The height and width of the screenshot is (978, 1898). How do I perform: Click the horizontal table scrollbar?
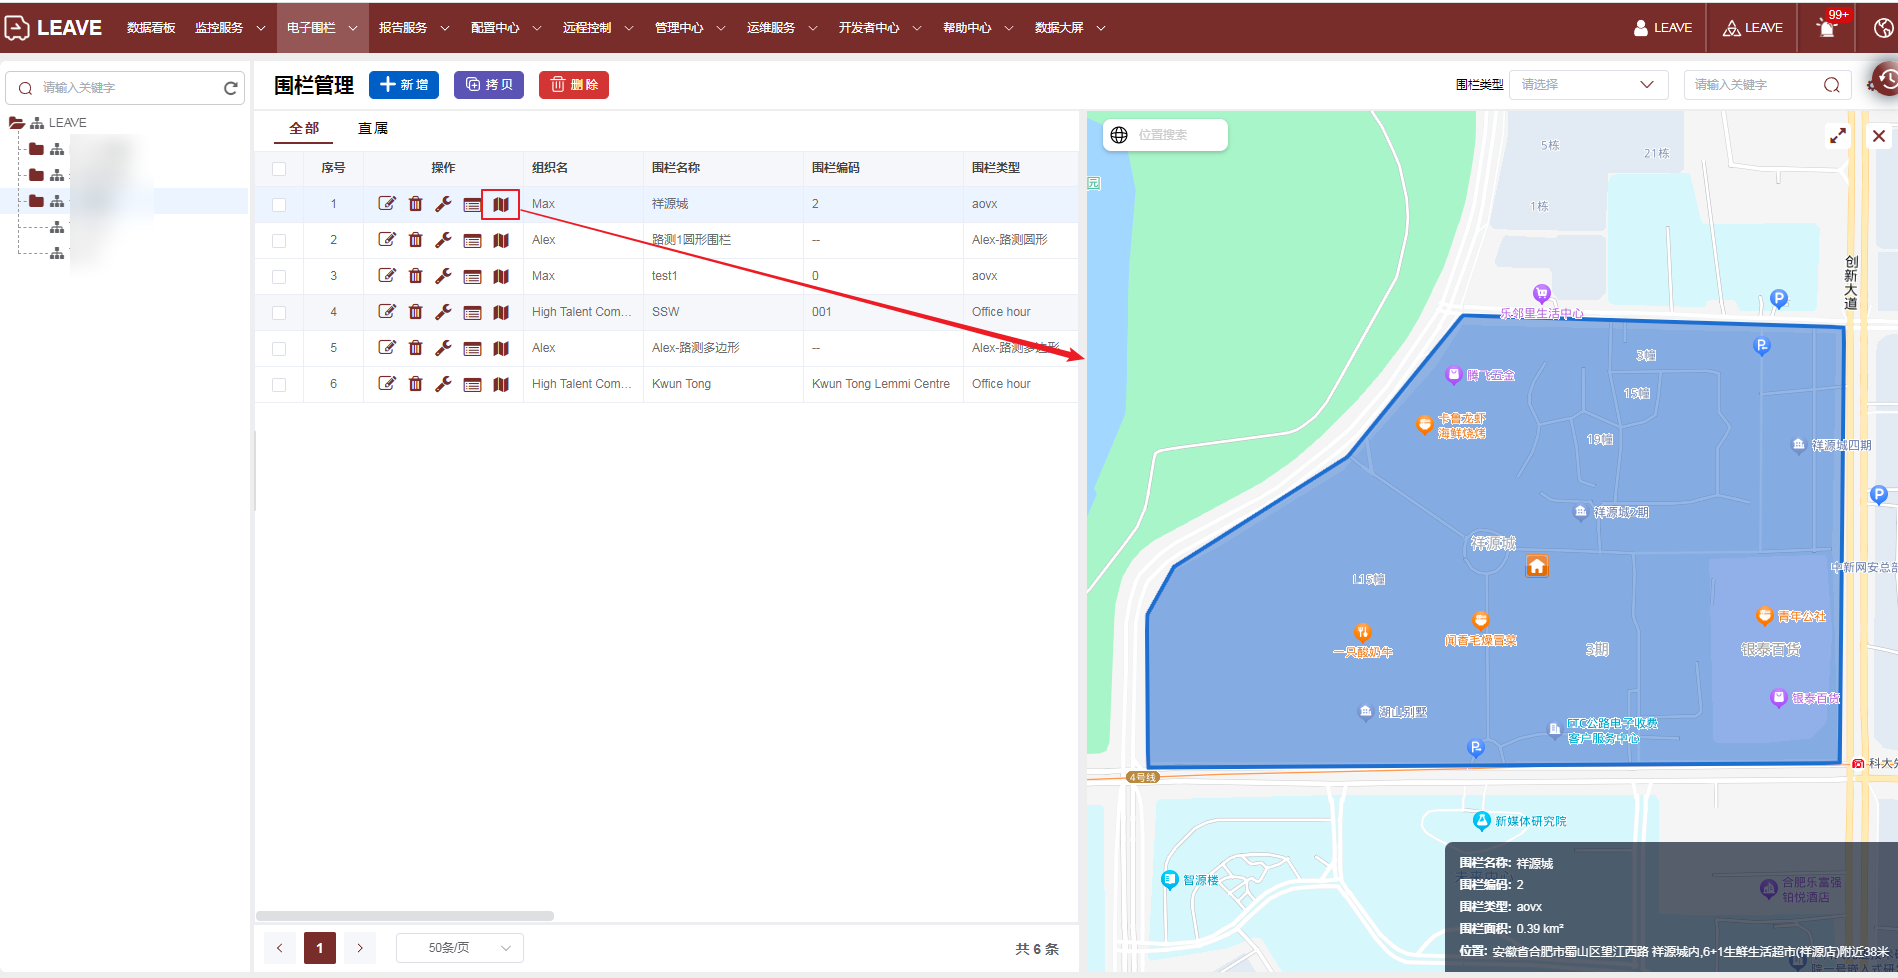click(405, 916)
